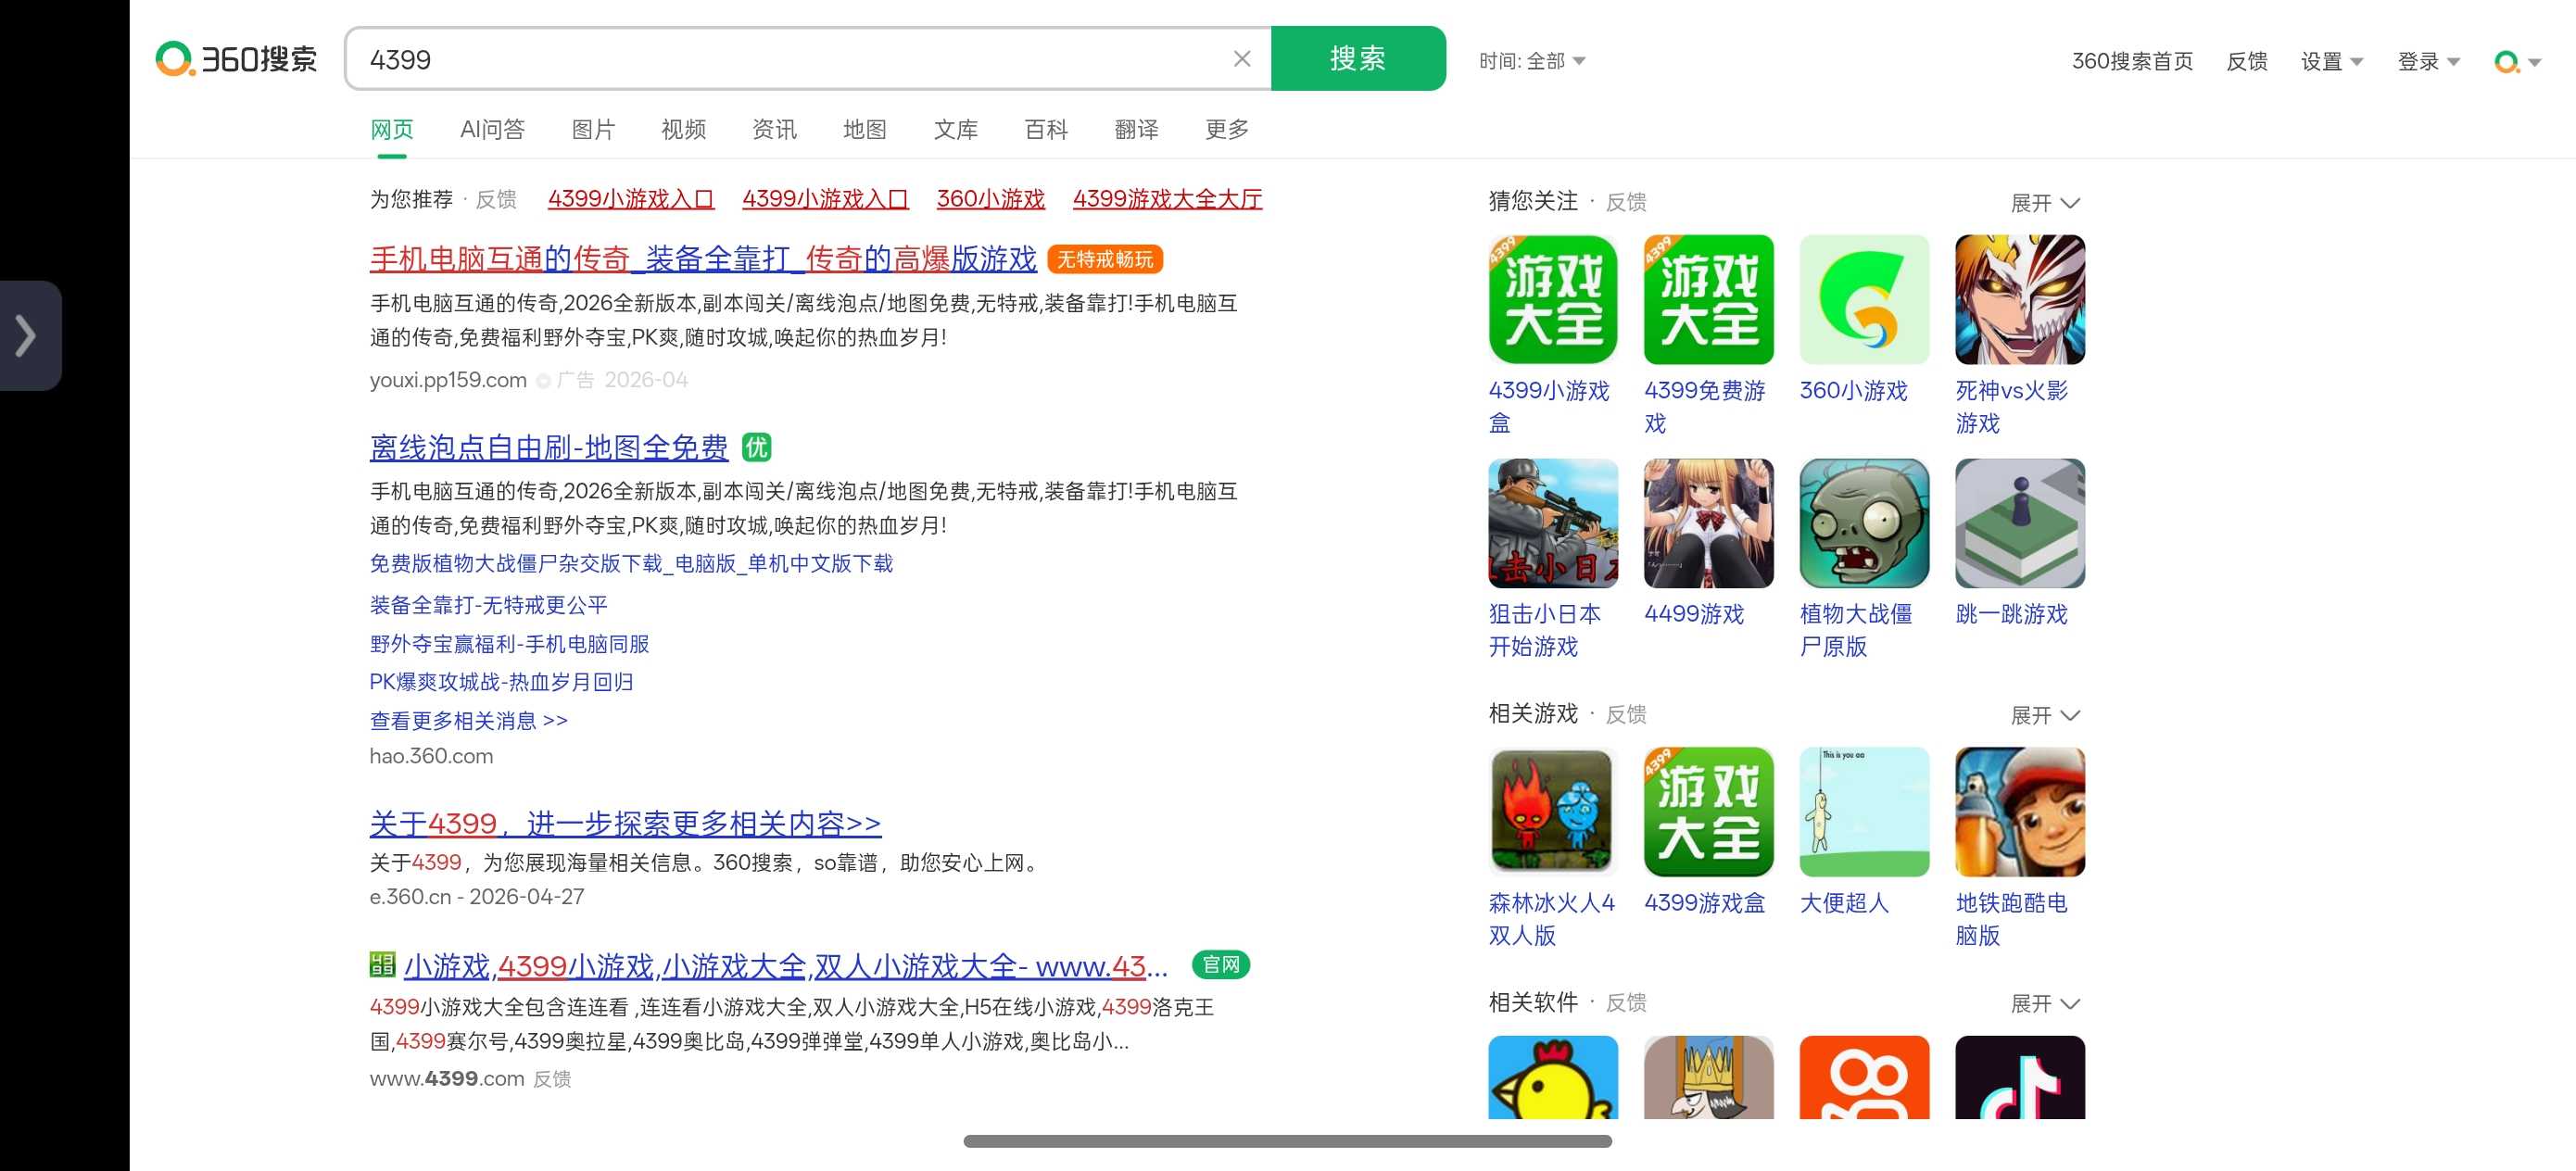
Task: Open the 时间: 全部 filter dropdown
Action: (x=1531, y=61)
